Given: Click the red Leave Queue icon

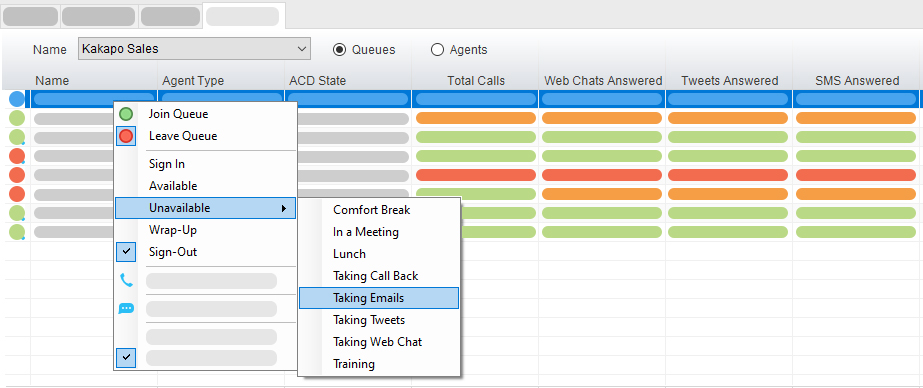Looking at the screenshot, I should [126, 136].
